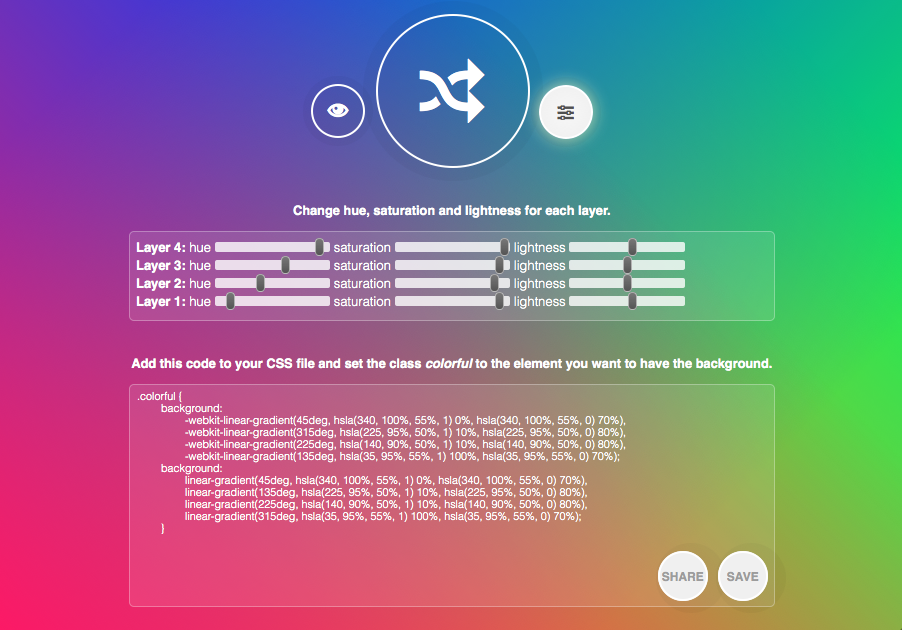The width and height of the screenshot is (902, 630).
Task: Adjust Layer 3 lightness slider
Action: (x=627, y=265)
